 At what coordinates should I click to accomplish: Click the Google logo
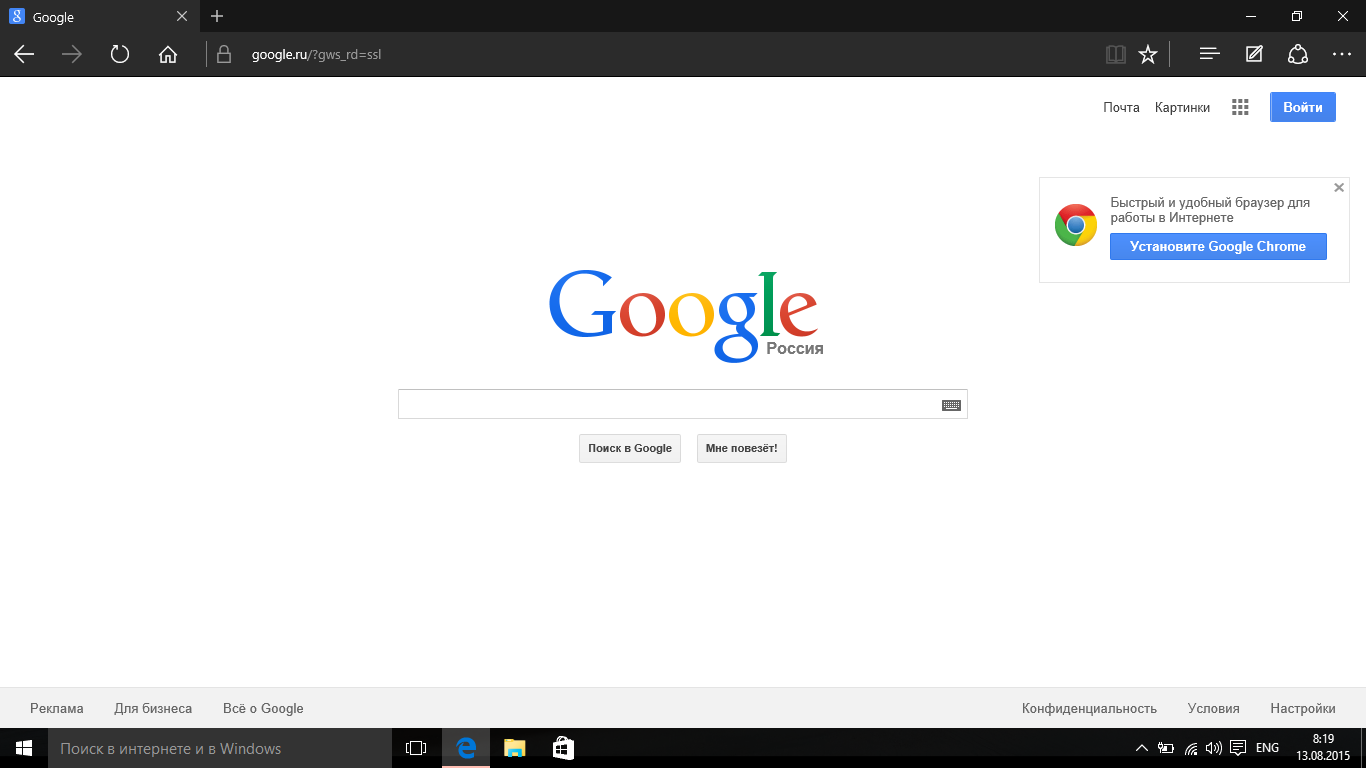pos(685,315)
